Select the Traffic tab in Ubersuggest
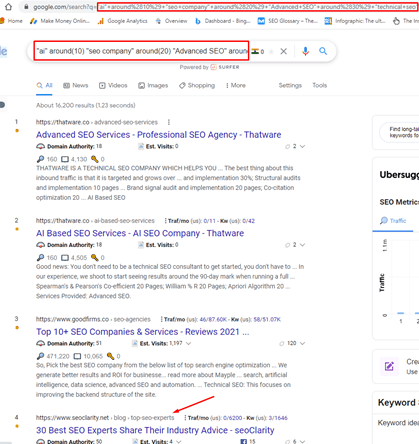Screen dimensions: 419x444 [393, 221]
